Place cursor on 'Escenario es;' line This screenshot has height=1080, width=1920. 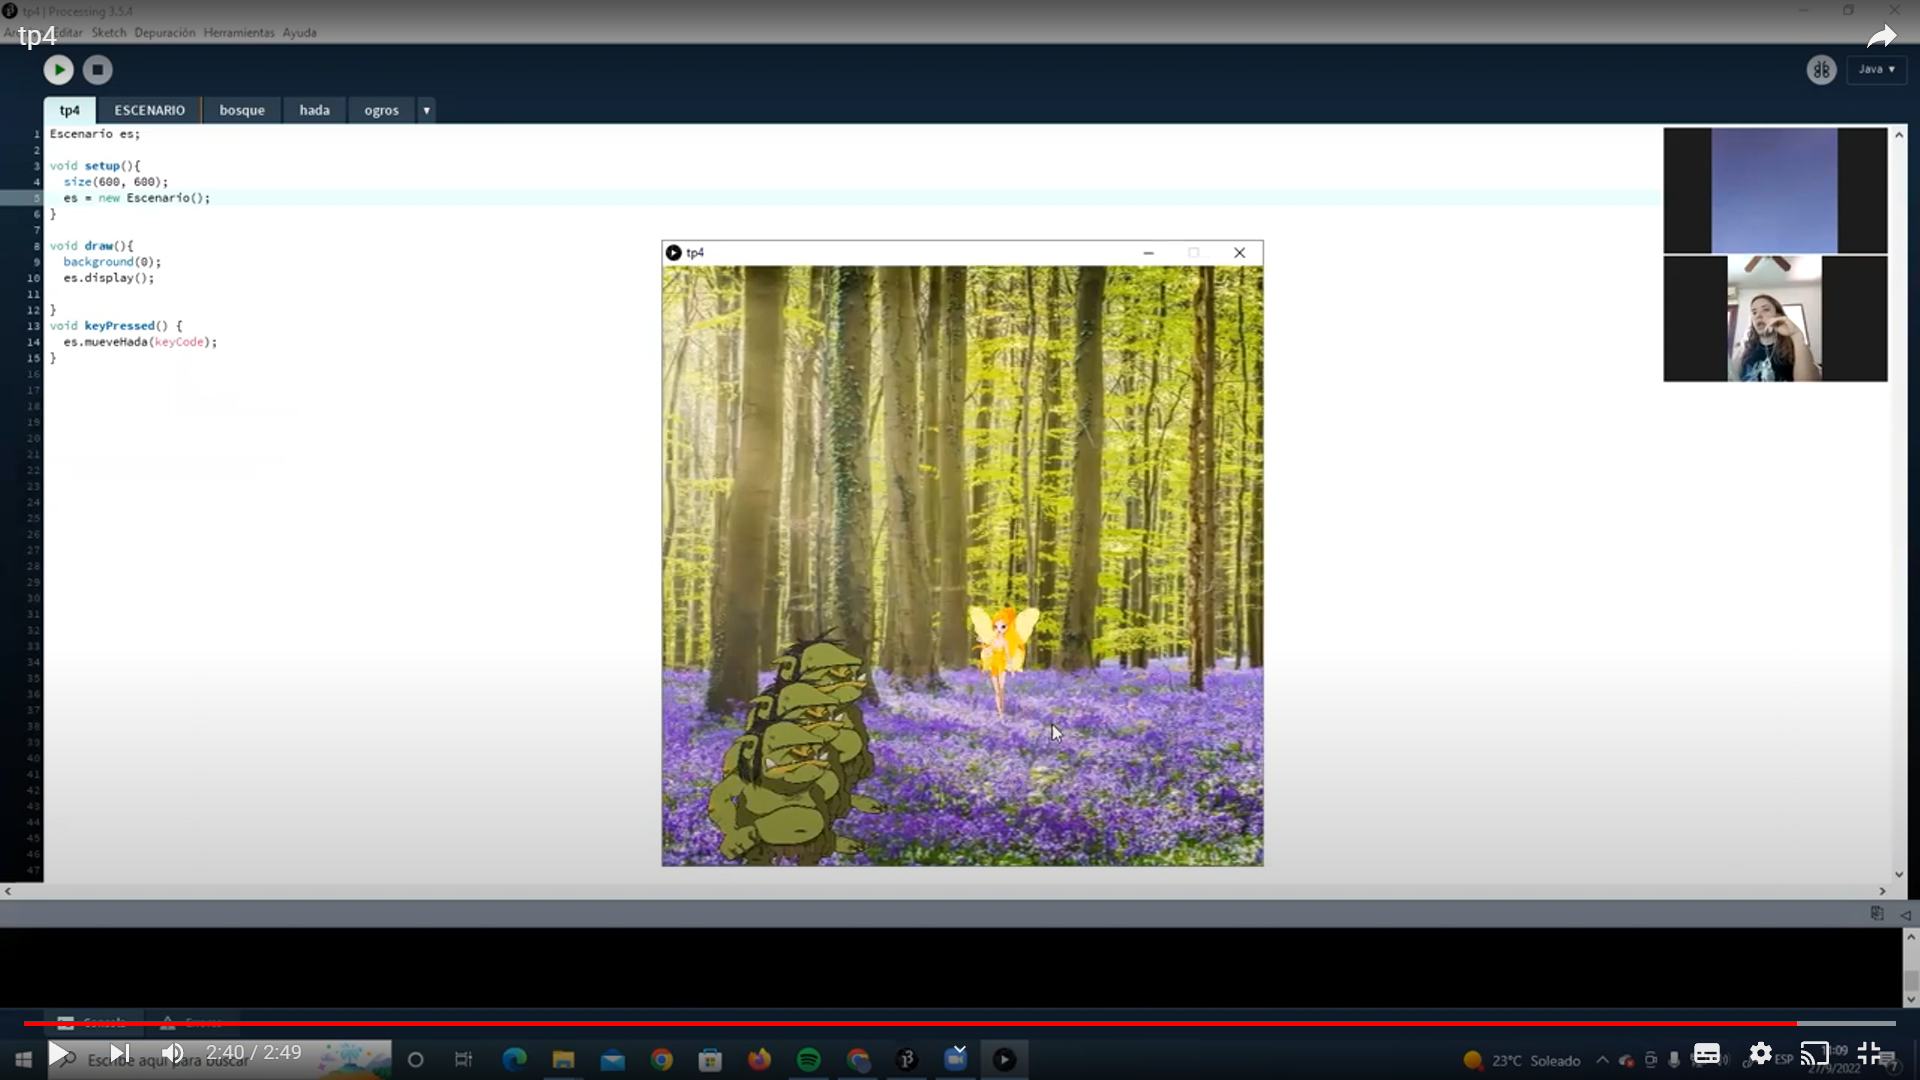pos(95,134)
